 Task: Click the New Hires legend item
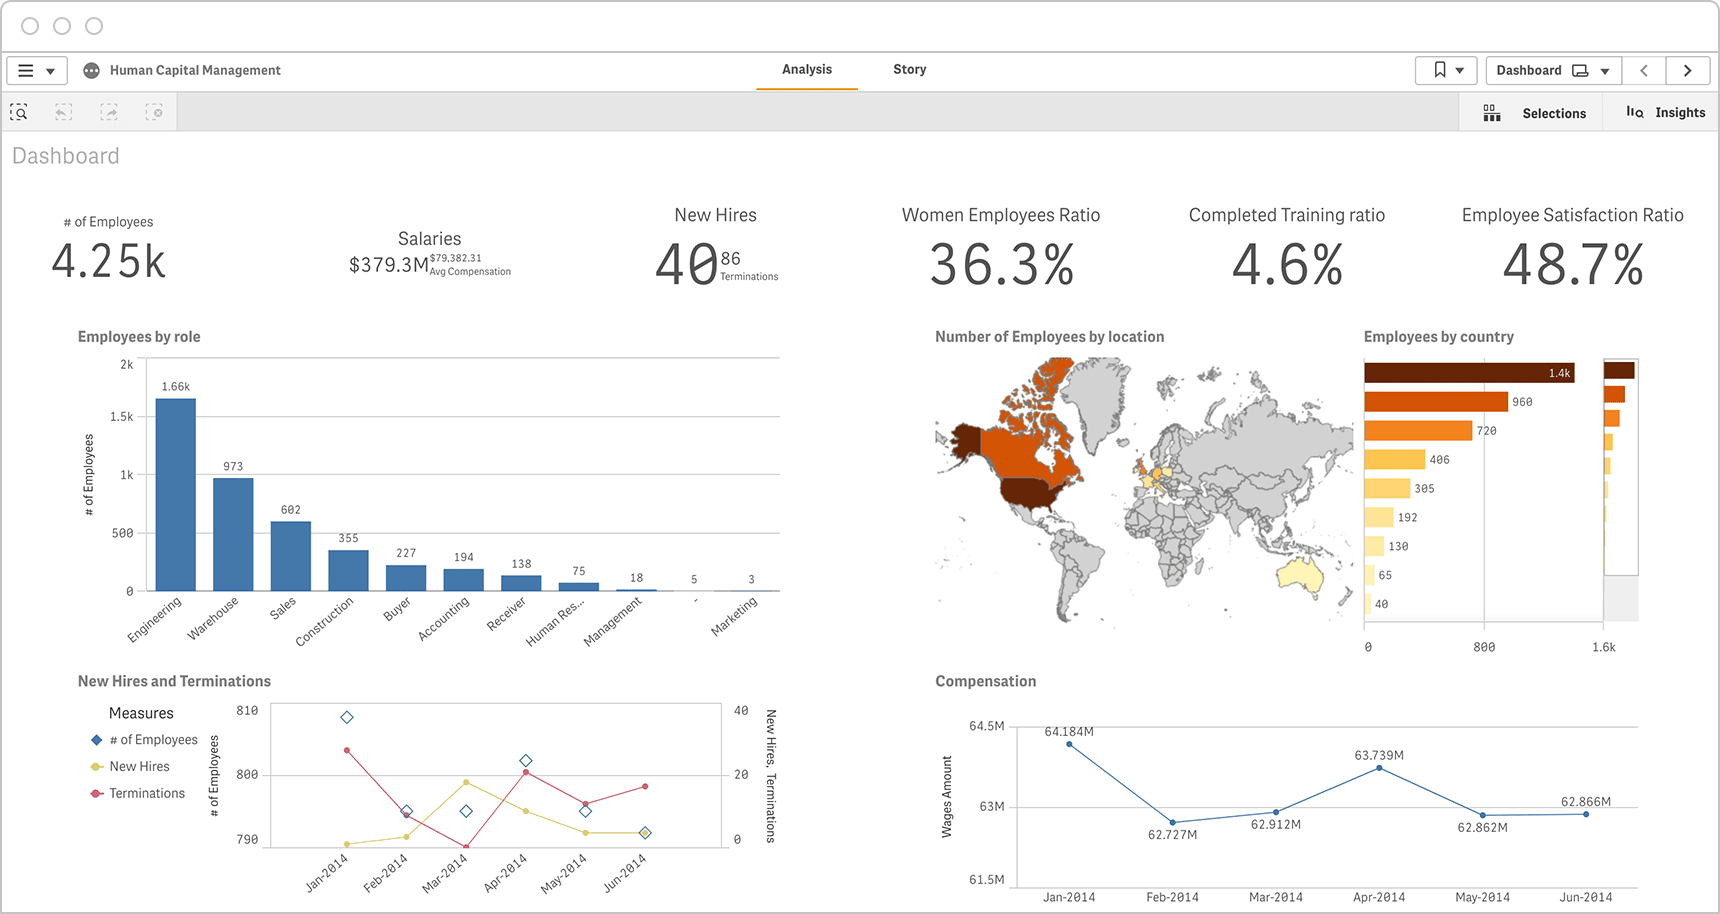click(x=130, y=766)
